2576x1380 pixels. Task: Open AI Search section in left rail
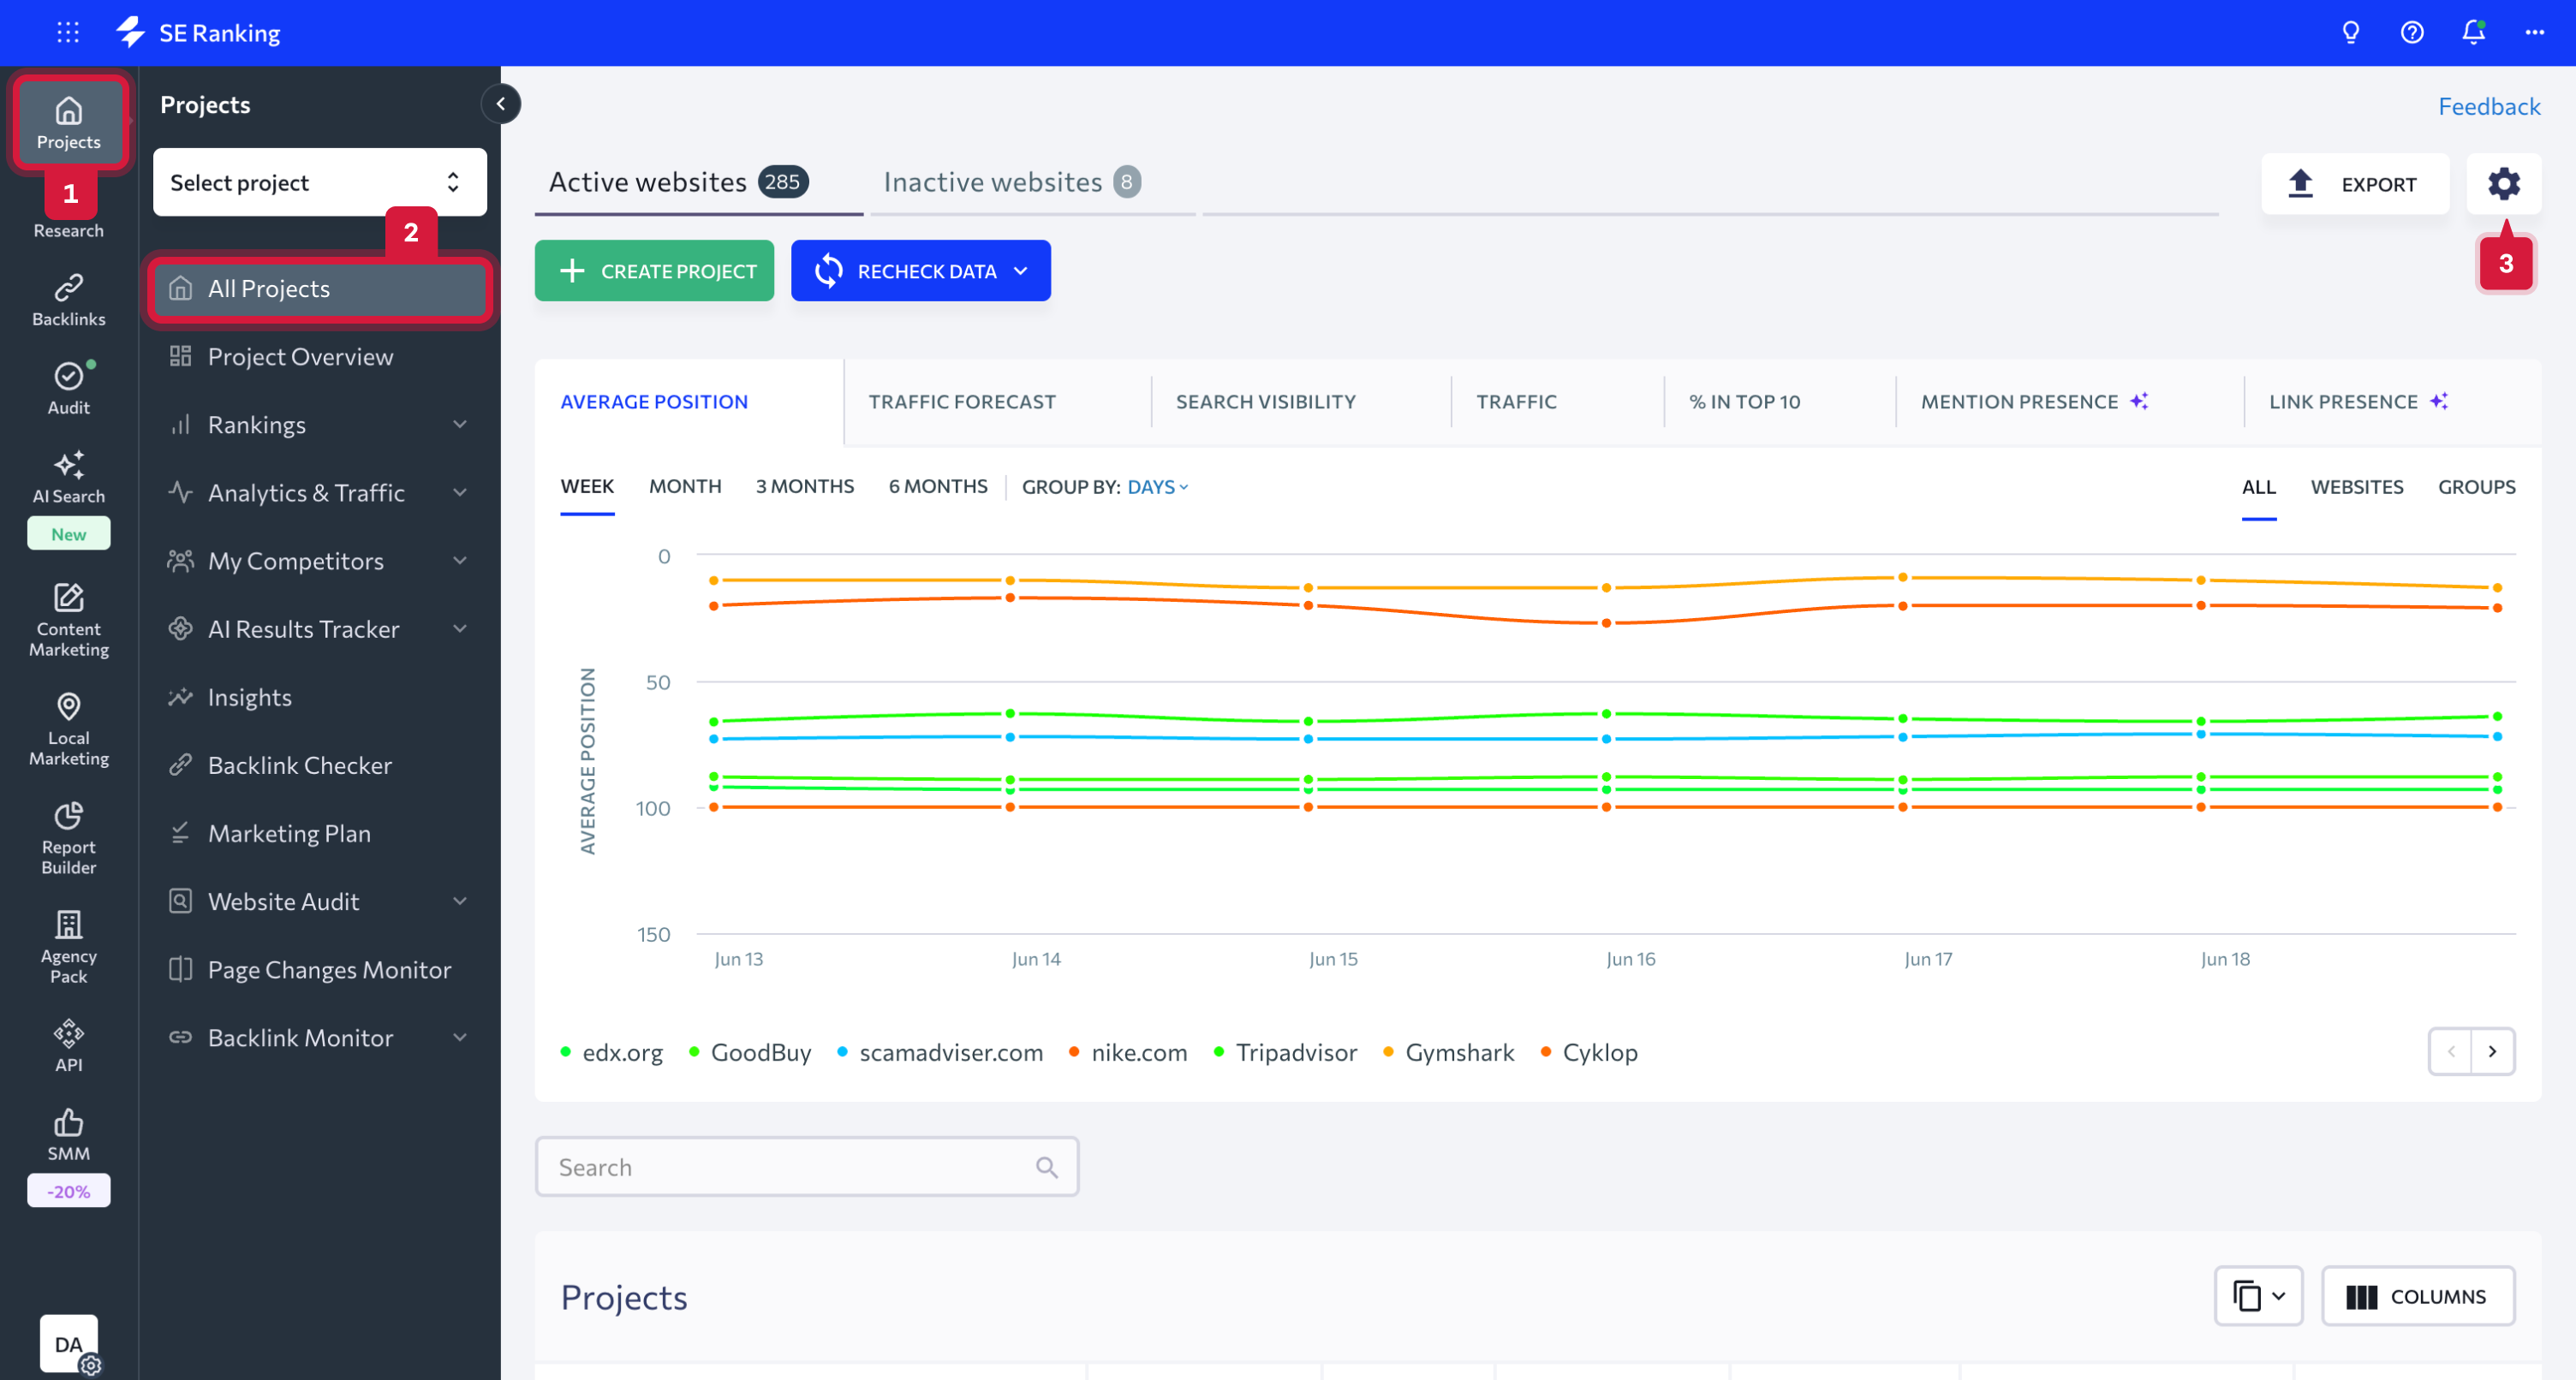[68, 478]
